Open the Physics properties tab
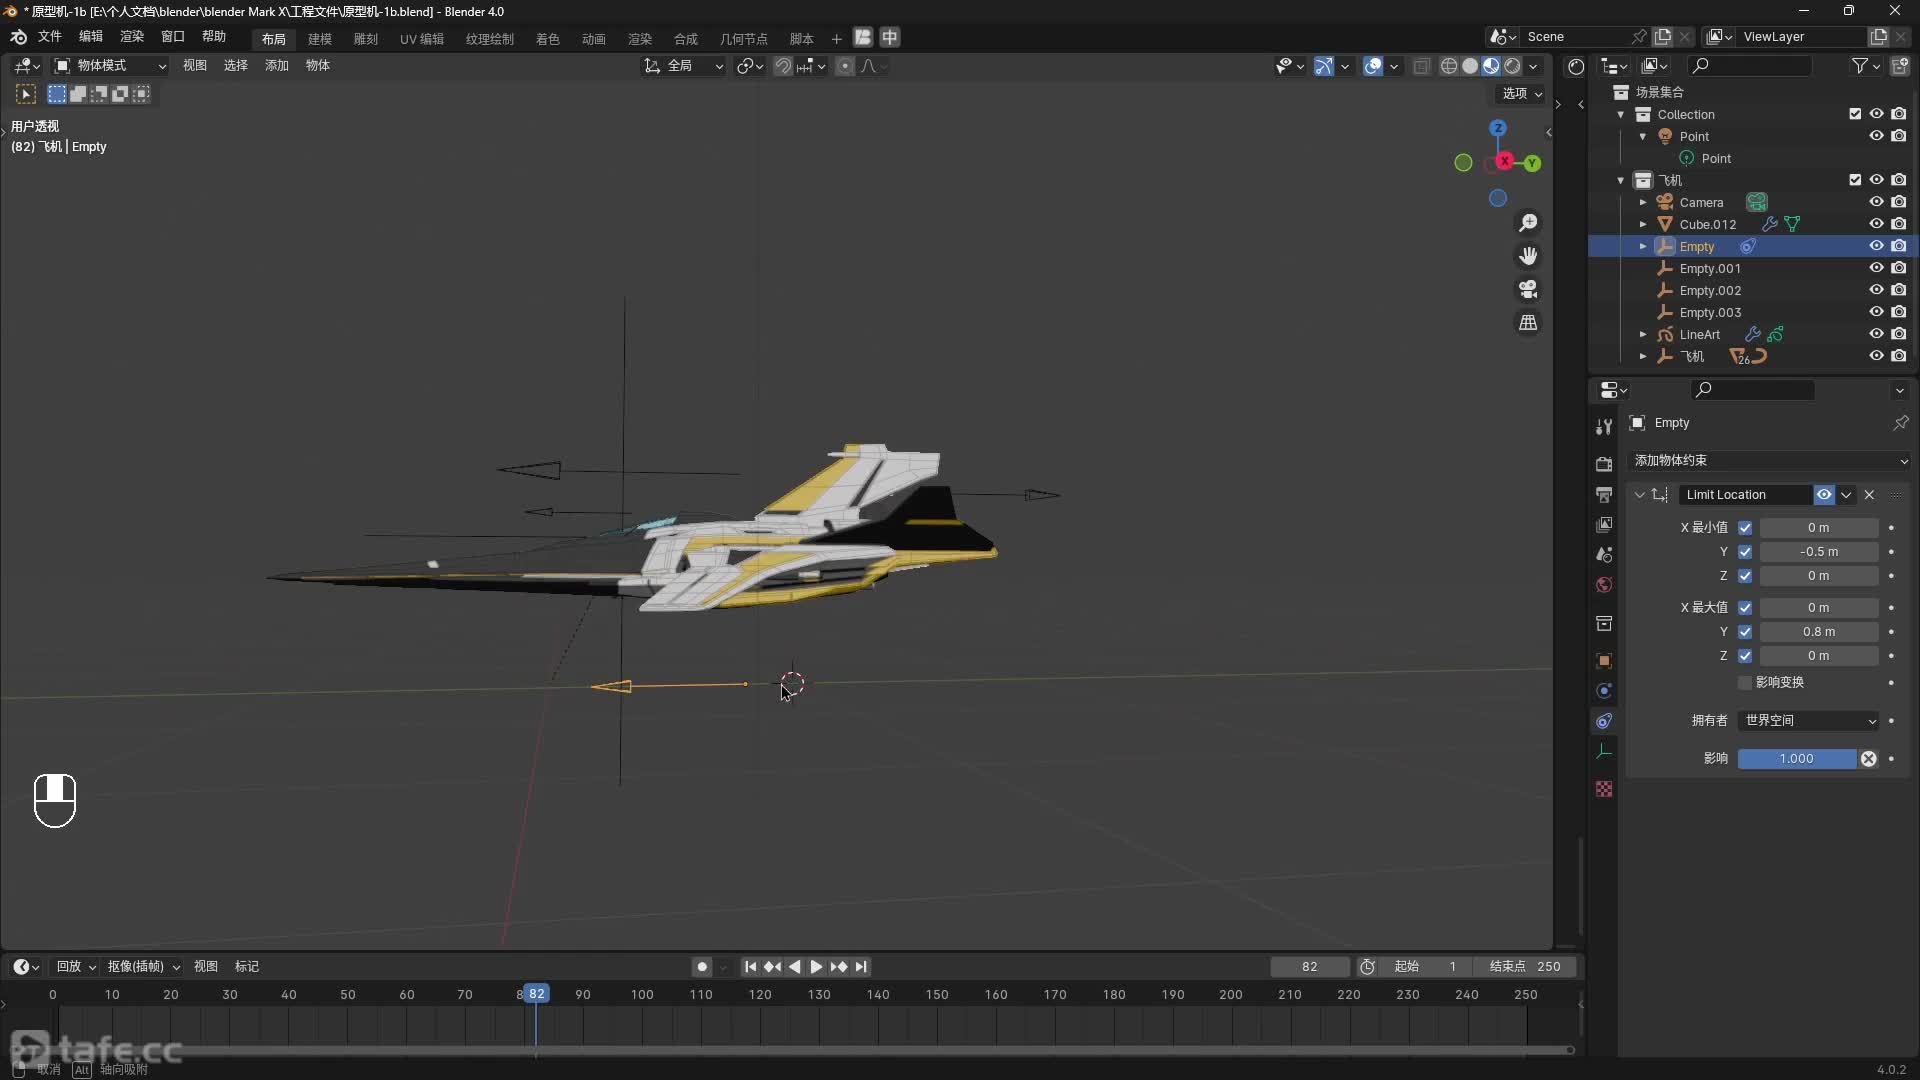The width and height of the screenshot is (1920, 1080). (x=1604, y=691)
